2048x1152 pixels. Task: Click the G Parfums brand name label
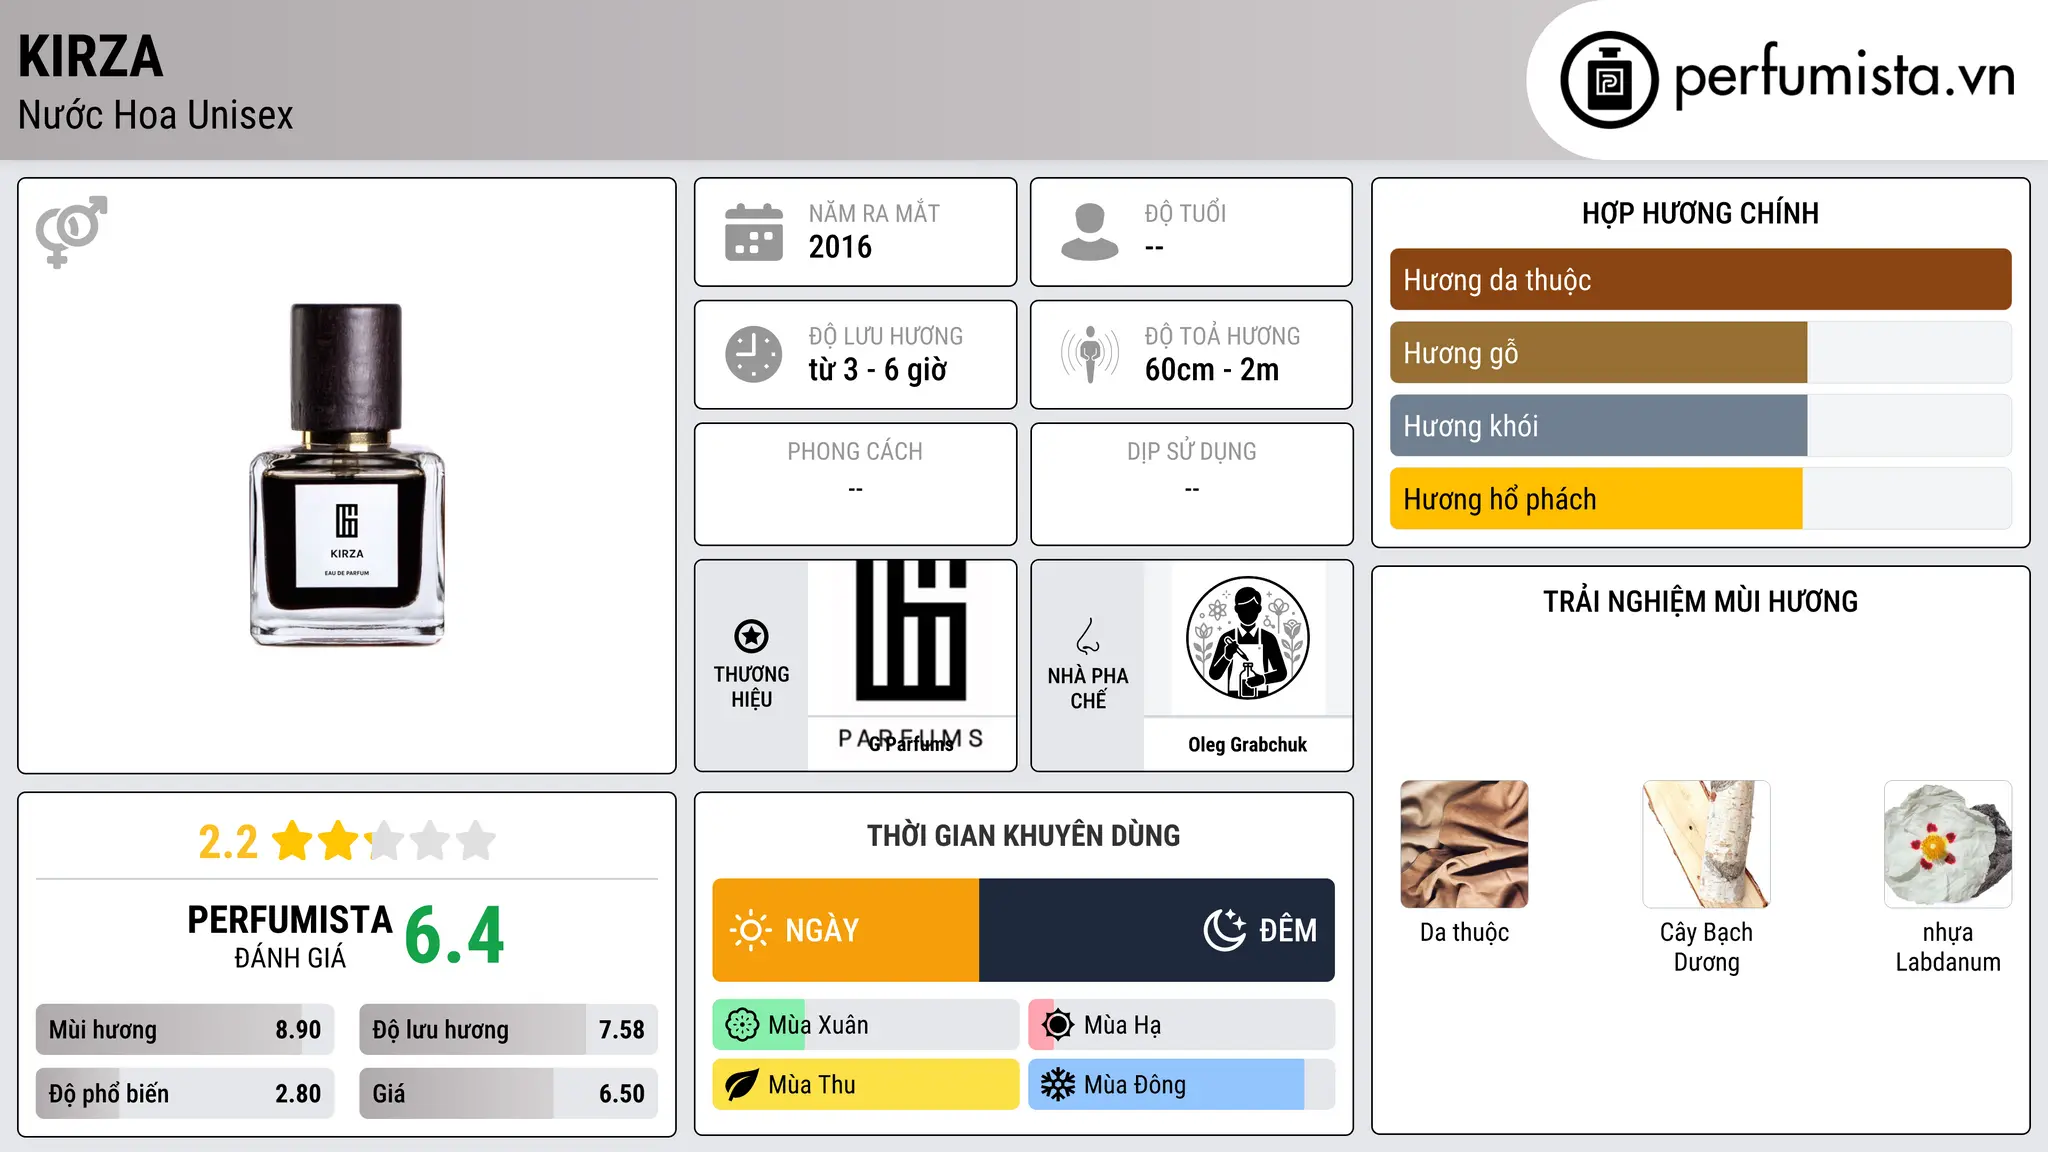pyautogui.click(x=911, y=745)
